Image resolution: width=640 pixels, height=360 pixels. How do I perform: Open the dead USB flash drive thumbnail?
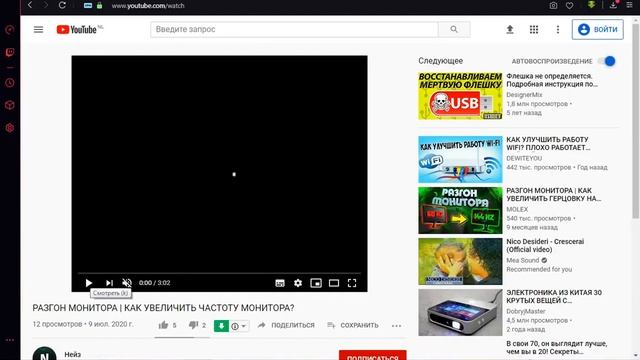(x=460, y=96)
